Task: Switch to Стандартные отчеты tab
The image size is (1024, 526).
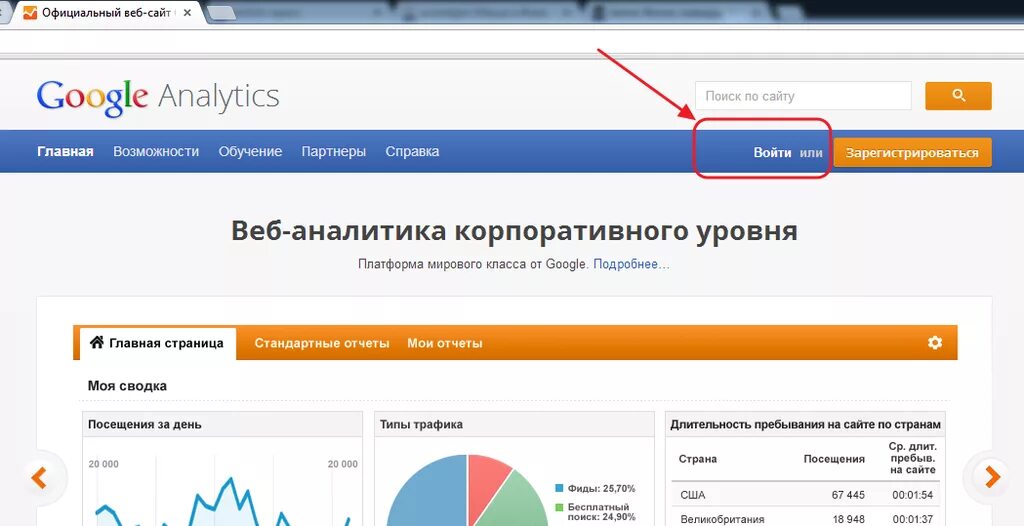Action: (322, 343)
